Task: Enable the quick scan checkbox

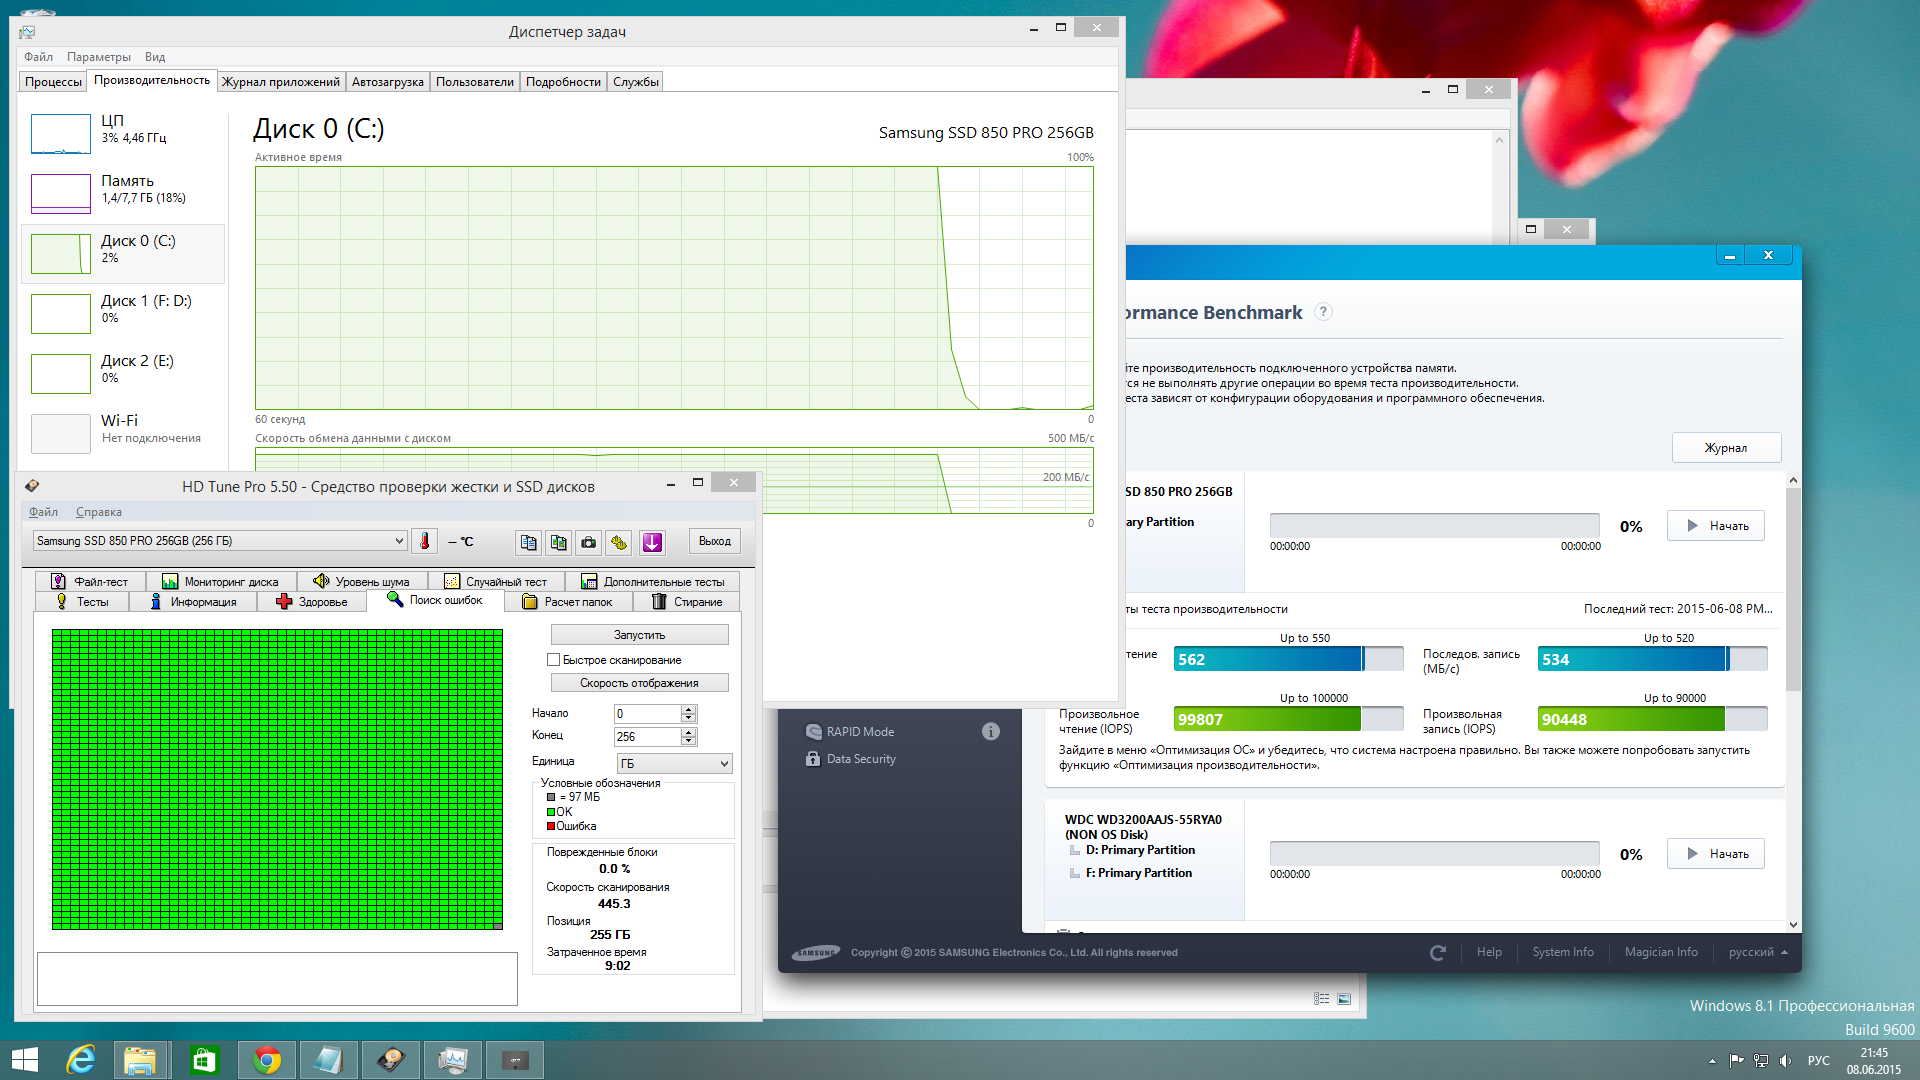Action: click(553, 660)
